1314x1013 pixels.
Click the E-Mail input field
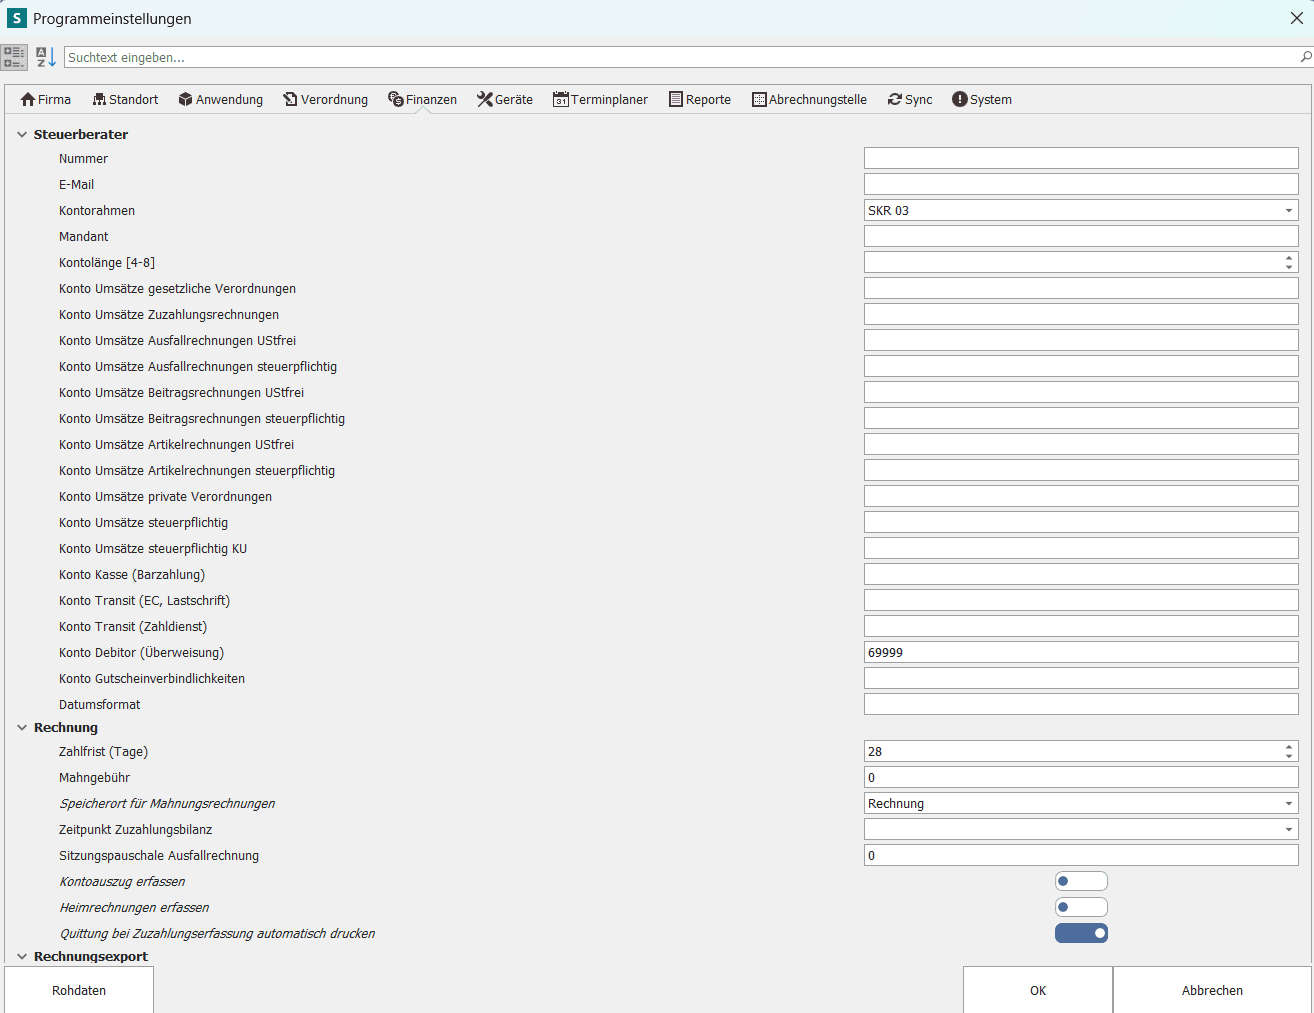(1081, 184)
